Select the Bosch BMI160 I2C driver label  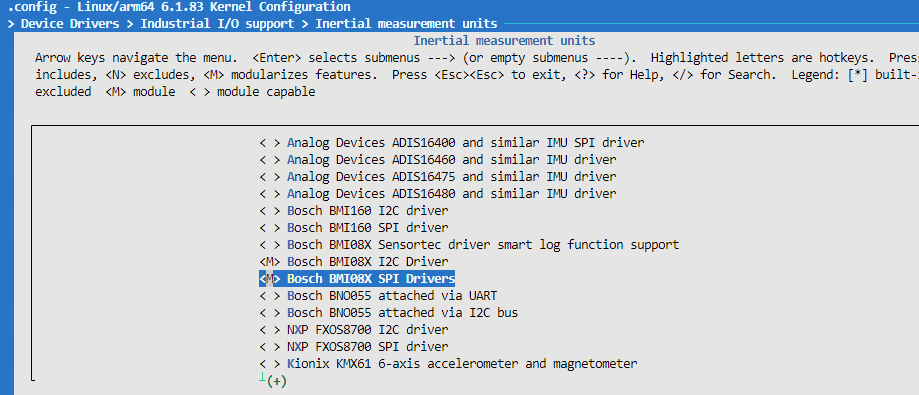point(368,210)
